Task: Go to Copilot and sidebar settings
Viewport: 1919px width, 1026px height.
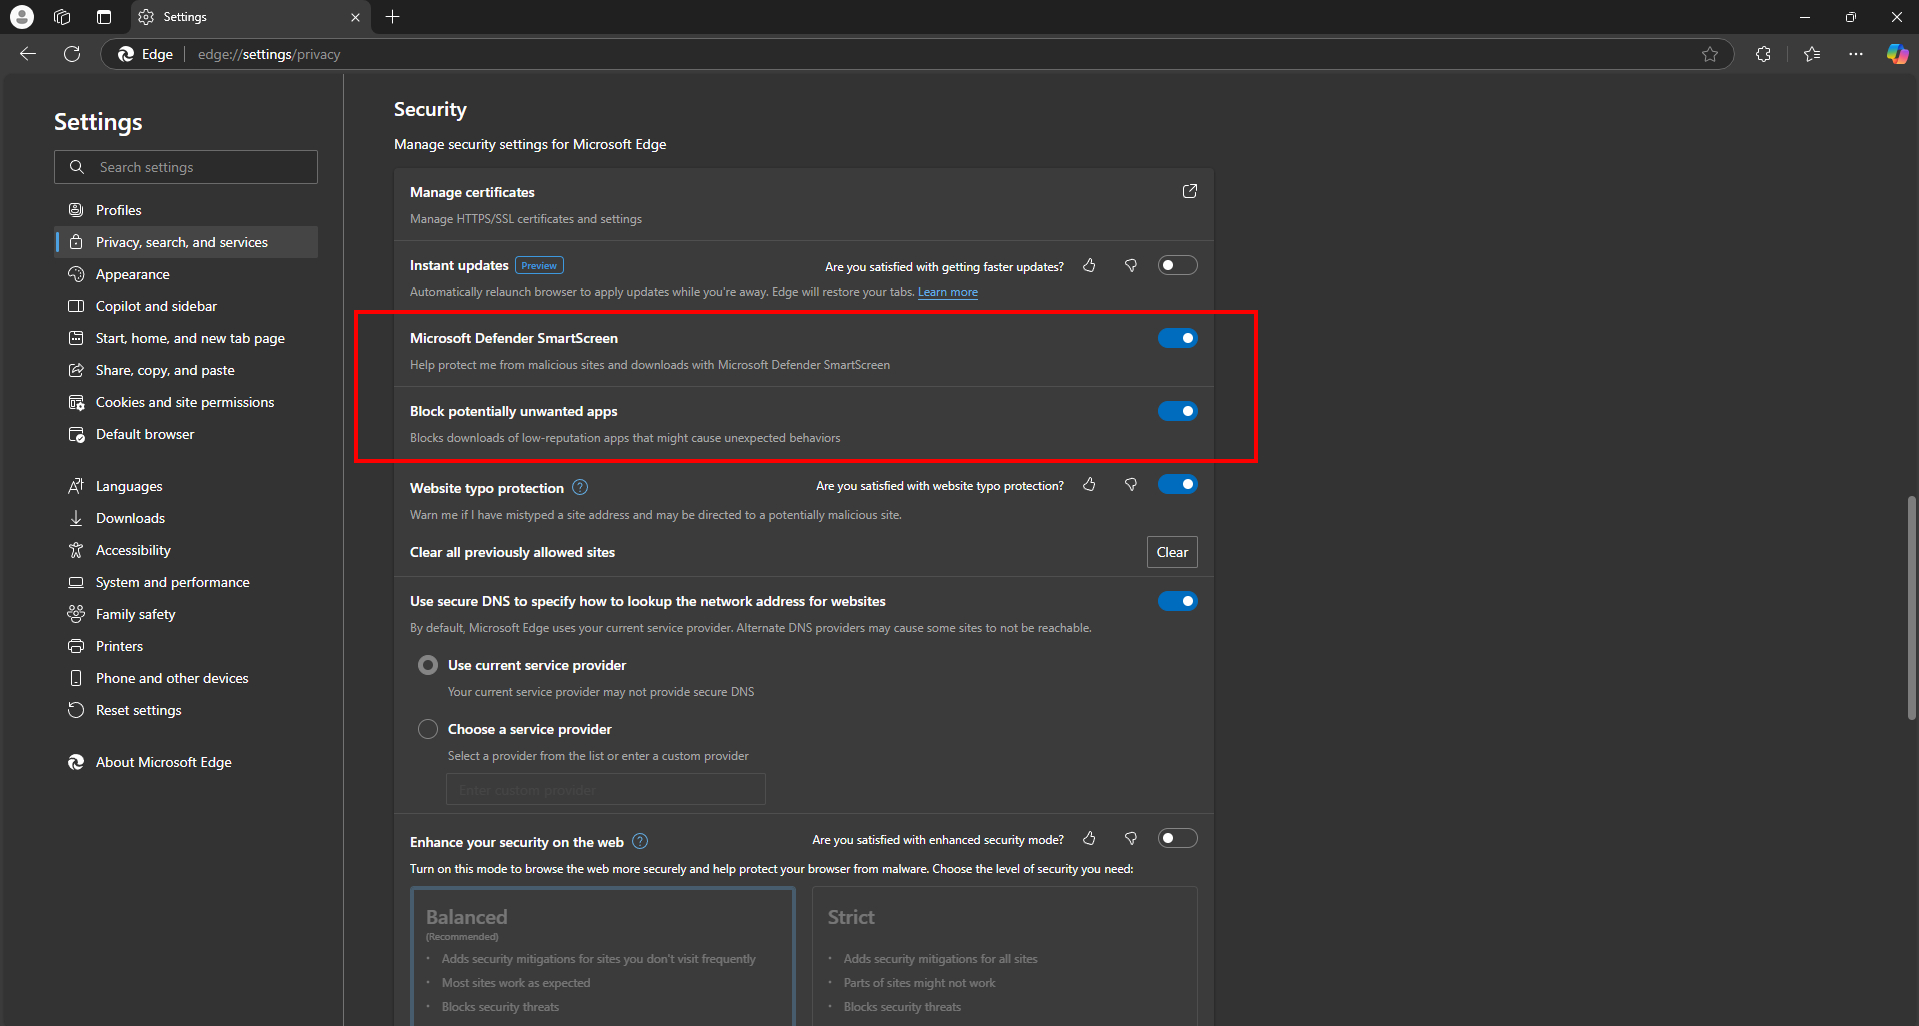Action: point(186,306)
